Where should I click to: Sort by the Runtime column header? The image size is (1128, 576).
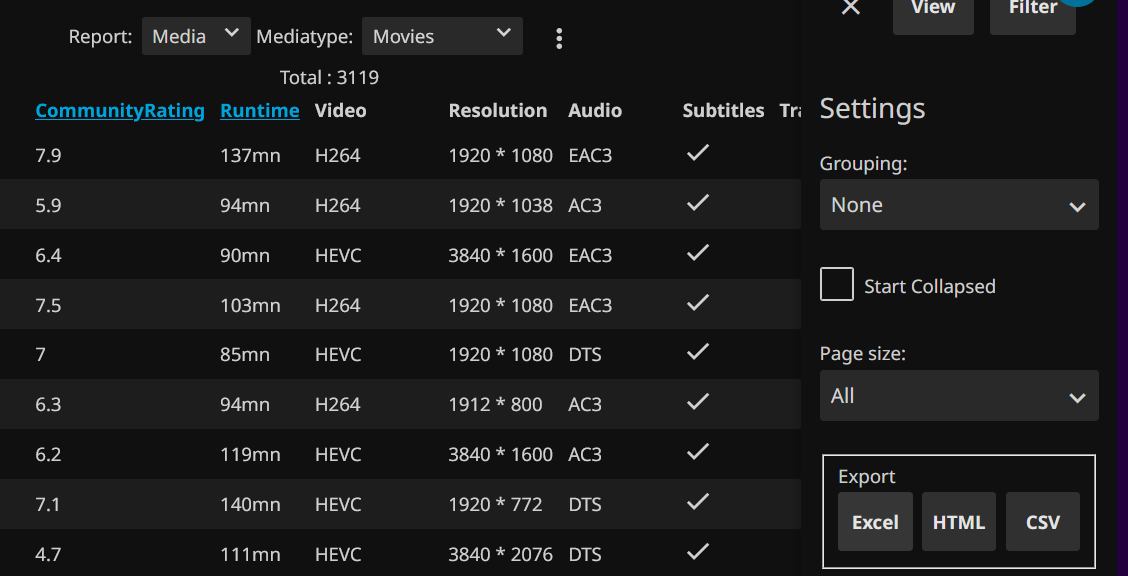pyautogui.click(x=260, y=111)
